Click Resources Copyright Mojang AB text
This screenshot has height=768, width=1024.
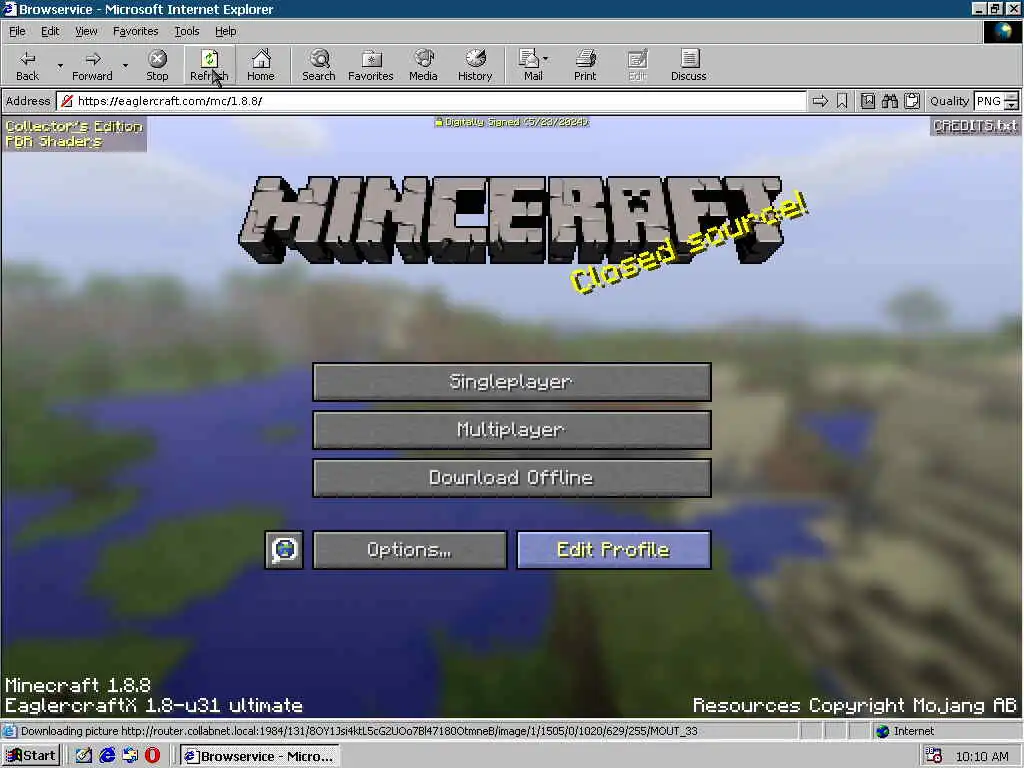(854, 706)
